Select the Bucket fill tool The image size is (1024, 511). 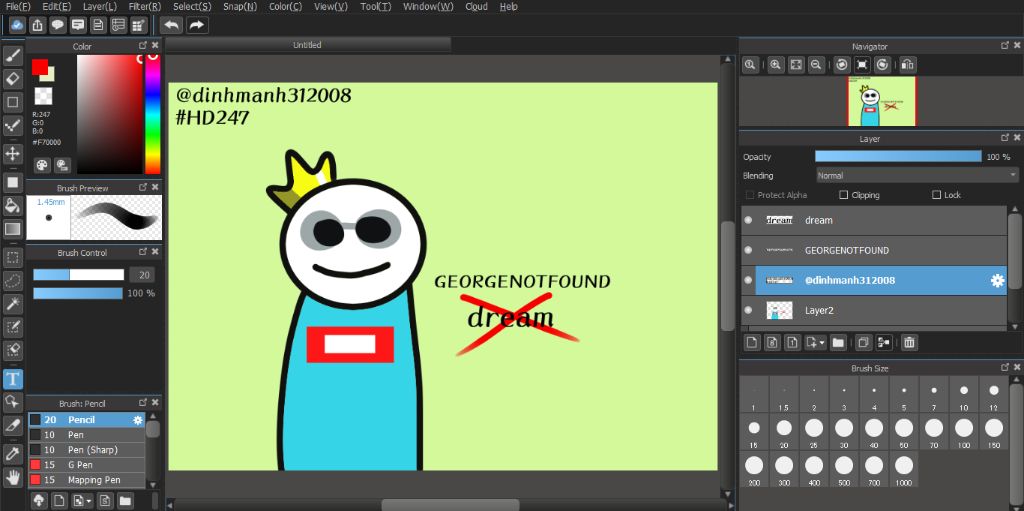point(13,205)
